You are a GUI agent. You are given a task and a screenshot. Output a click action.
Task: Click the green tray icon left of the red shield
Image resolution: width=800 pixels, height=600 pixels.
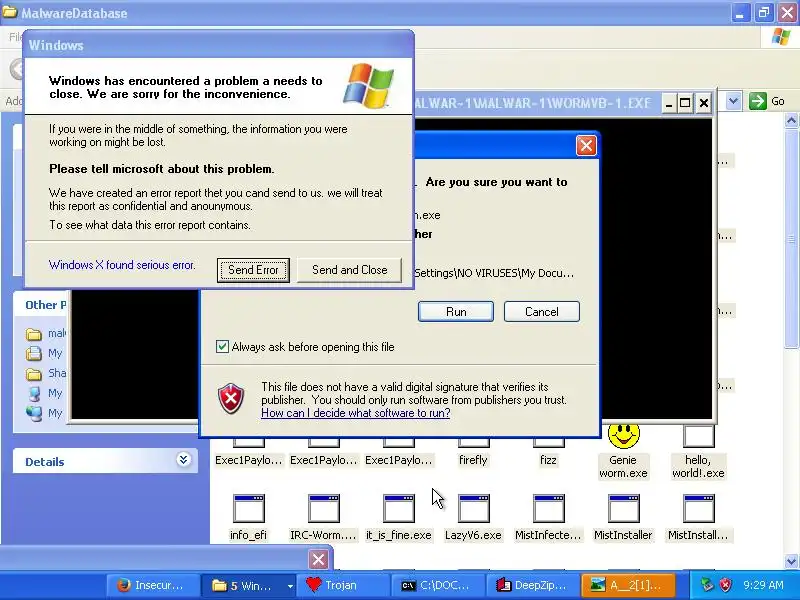707,585
